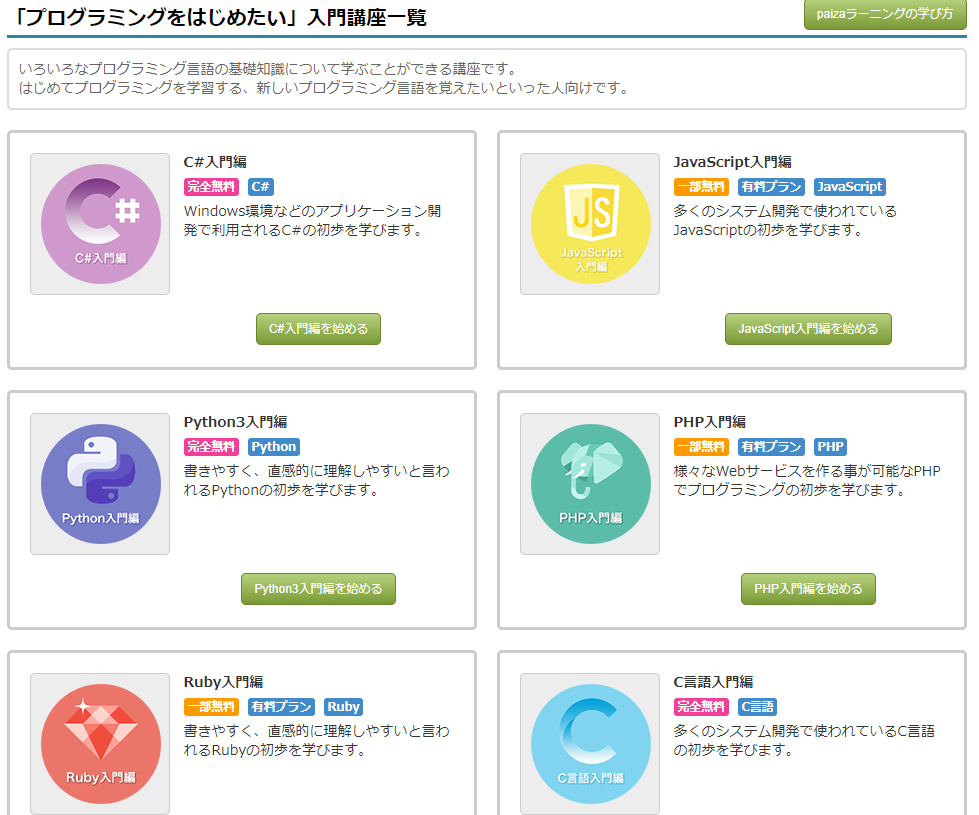Click the Ruby red gem logo icon
Screen dimensions: 979x815
pos(100,743)
